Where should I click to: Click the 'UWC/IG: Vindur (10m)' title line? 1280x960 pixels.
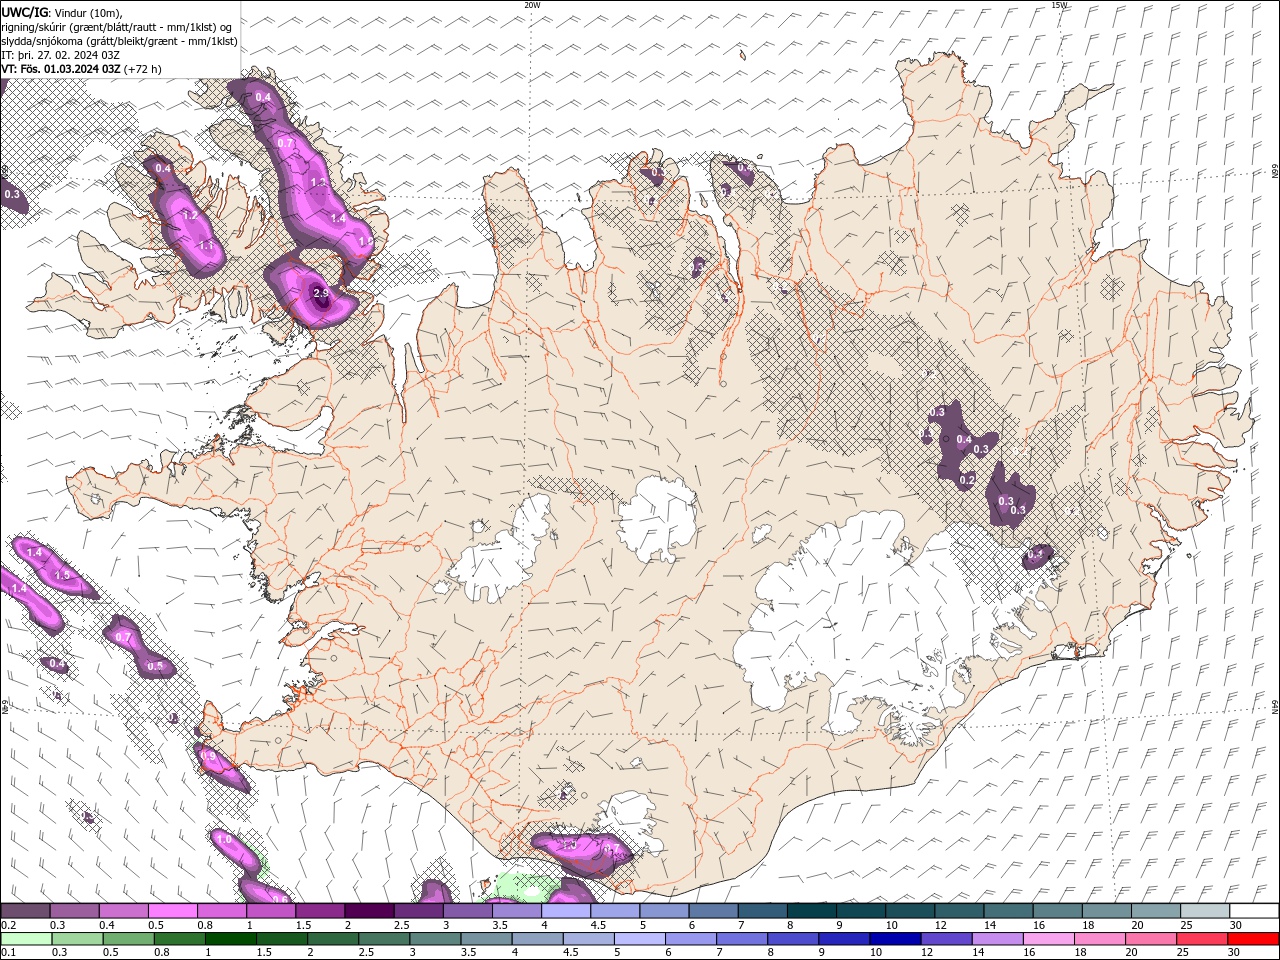(x=61, y=12)
